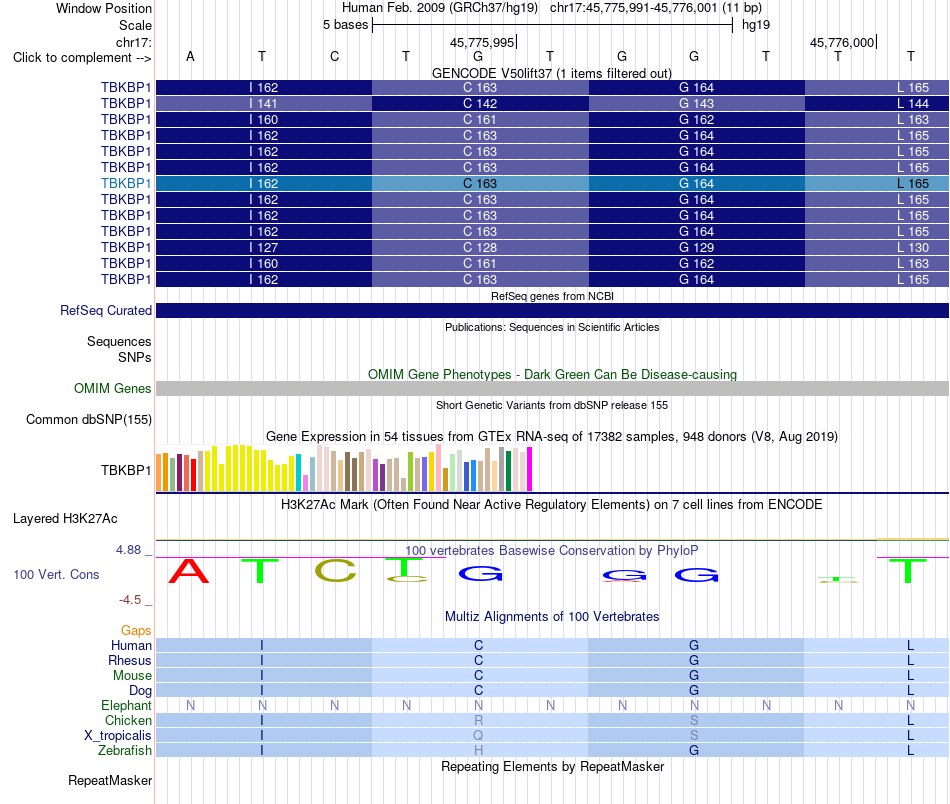Click the H residue in the Zebrafish row
This screenshot has height=804, width=950.
[479, 750]
